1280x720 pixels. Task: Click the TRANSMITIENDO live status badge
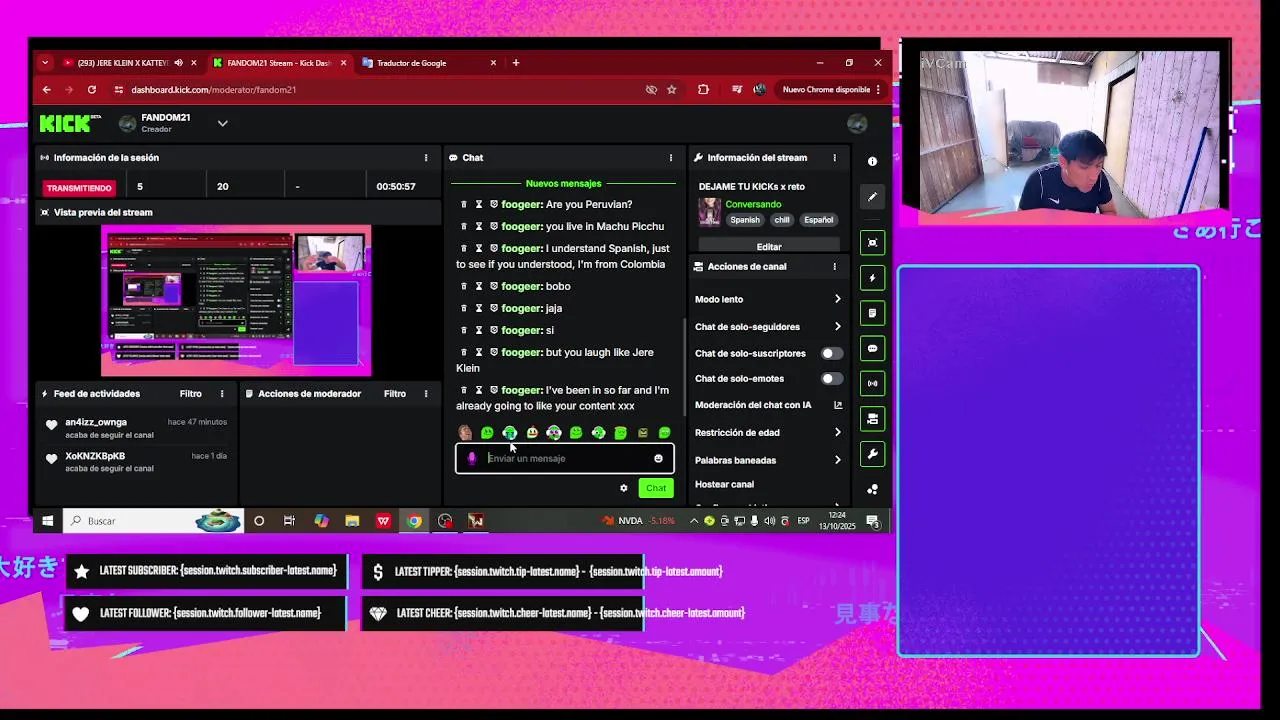(x=80, y=187)
